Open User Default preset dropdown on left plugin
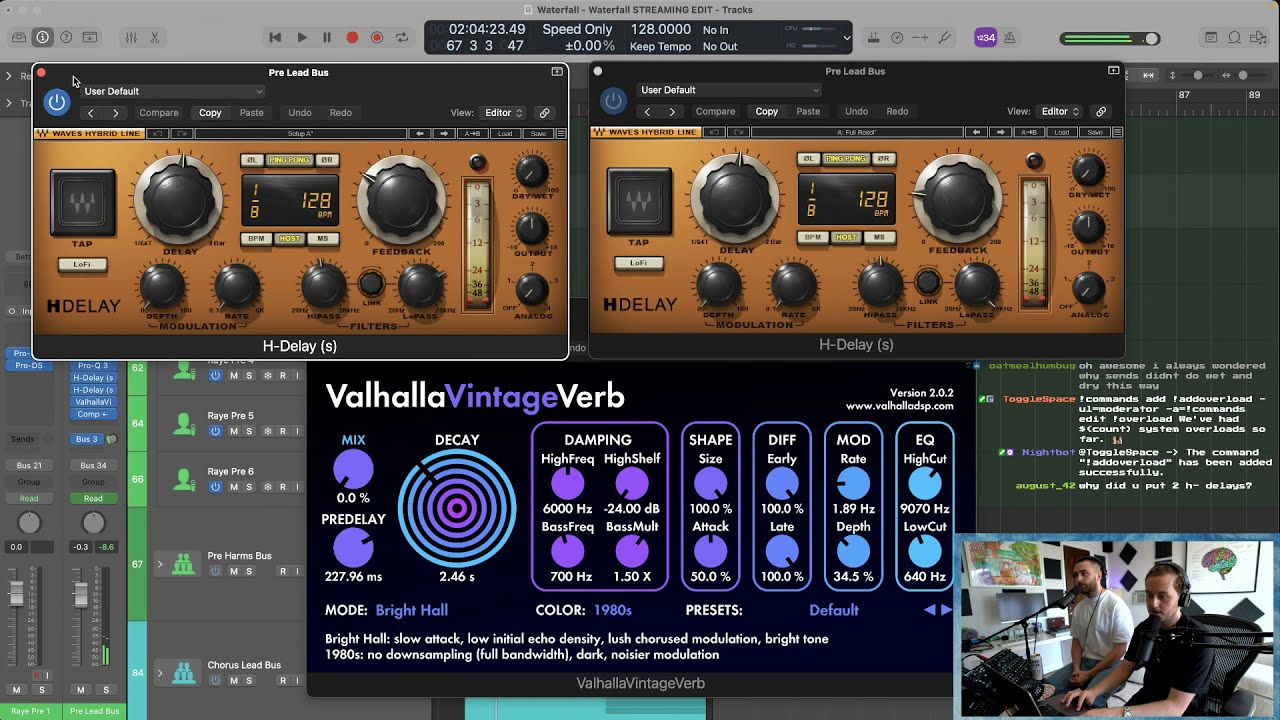1280x720 pixels. coord(173,91)
